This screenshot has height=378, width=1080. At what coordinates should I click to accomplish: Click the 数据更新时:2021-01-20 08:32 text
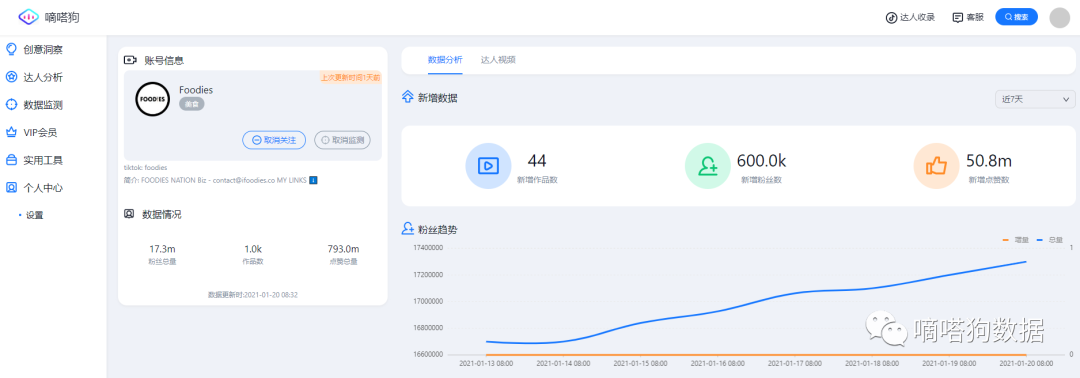click(253, 295)
